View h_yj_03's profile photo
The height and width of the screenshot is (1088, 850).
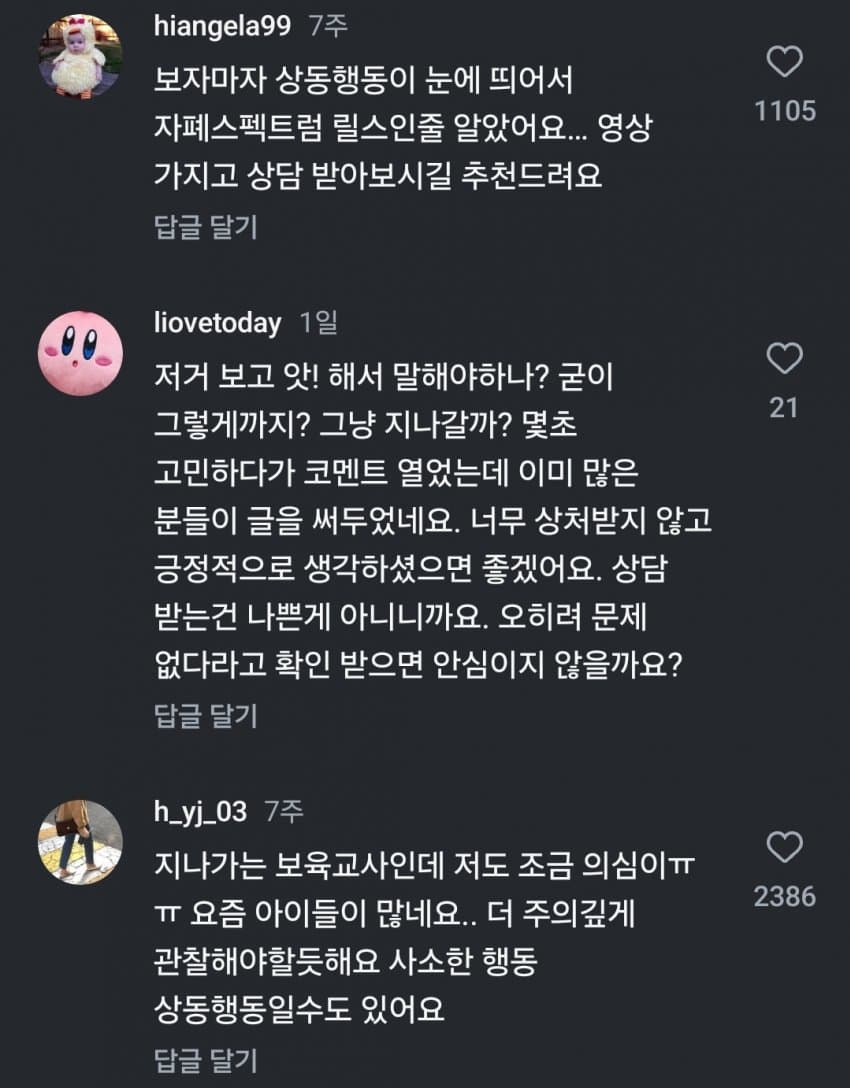coord(80,842)
